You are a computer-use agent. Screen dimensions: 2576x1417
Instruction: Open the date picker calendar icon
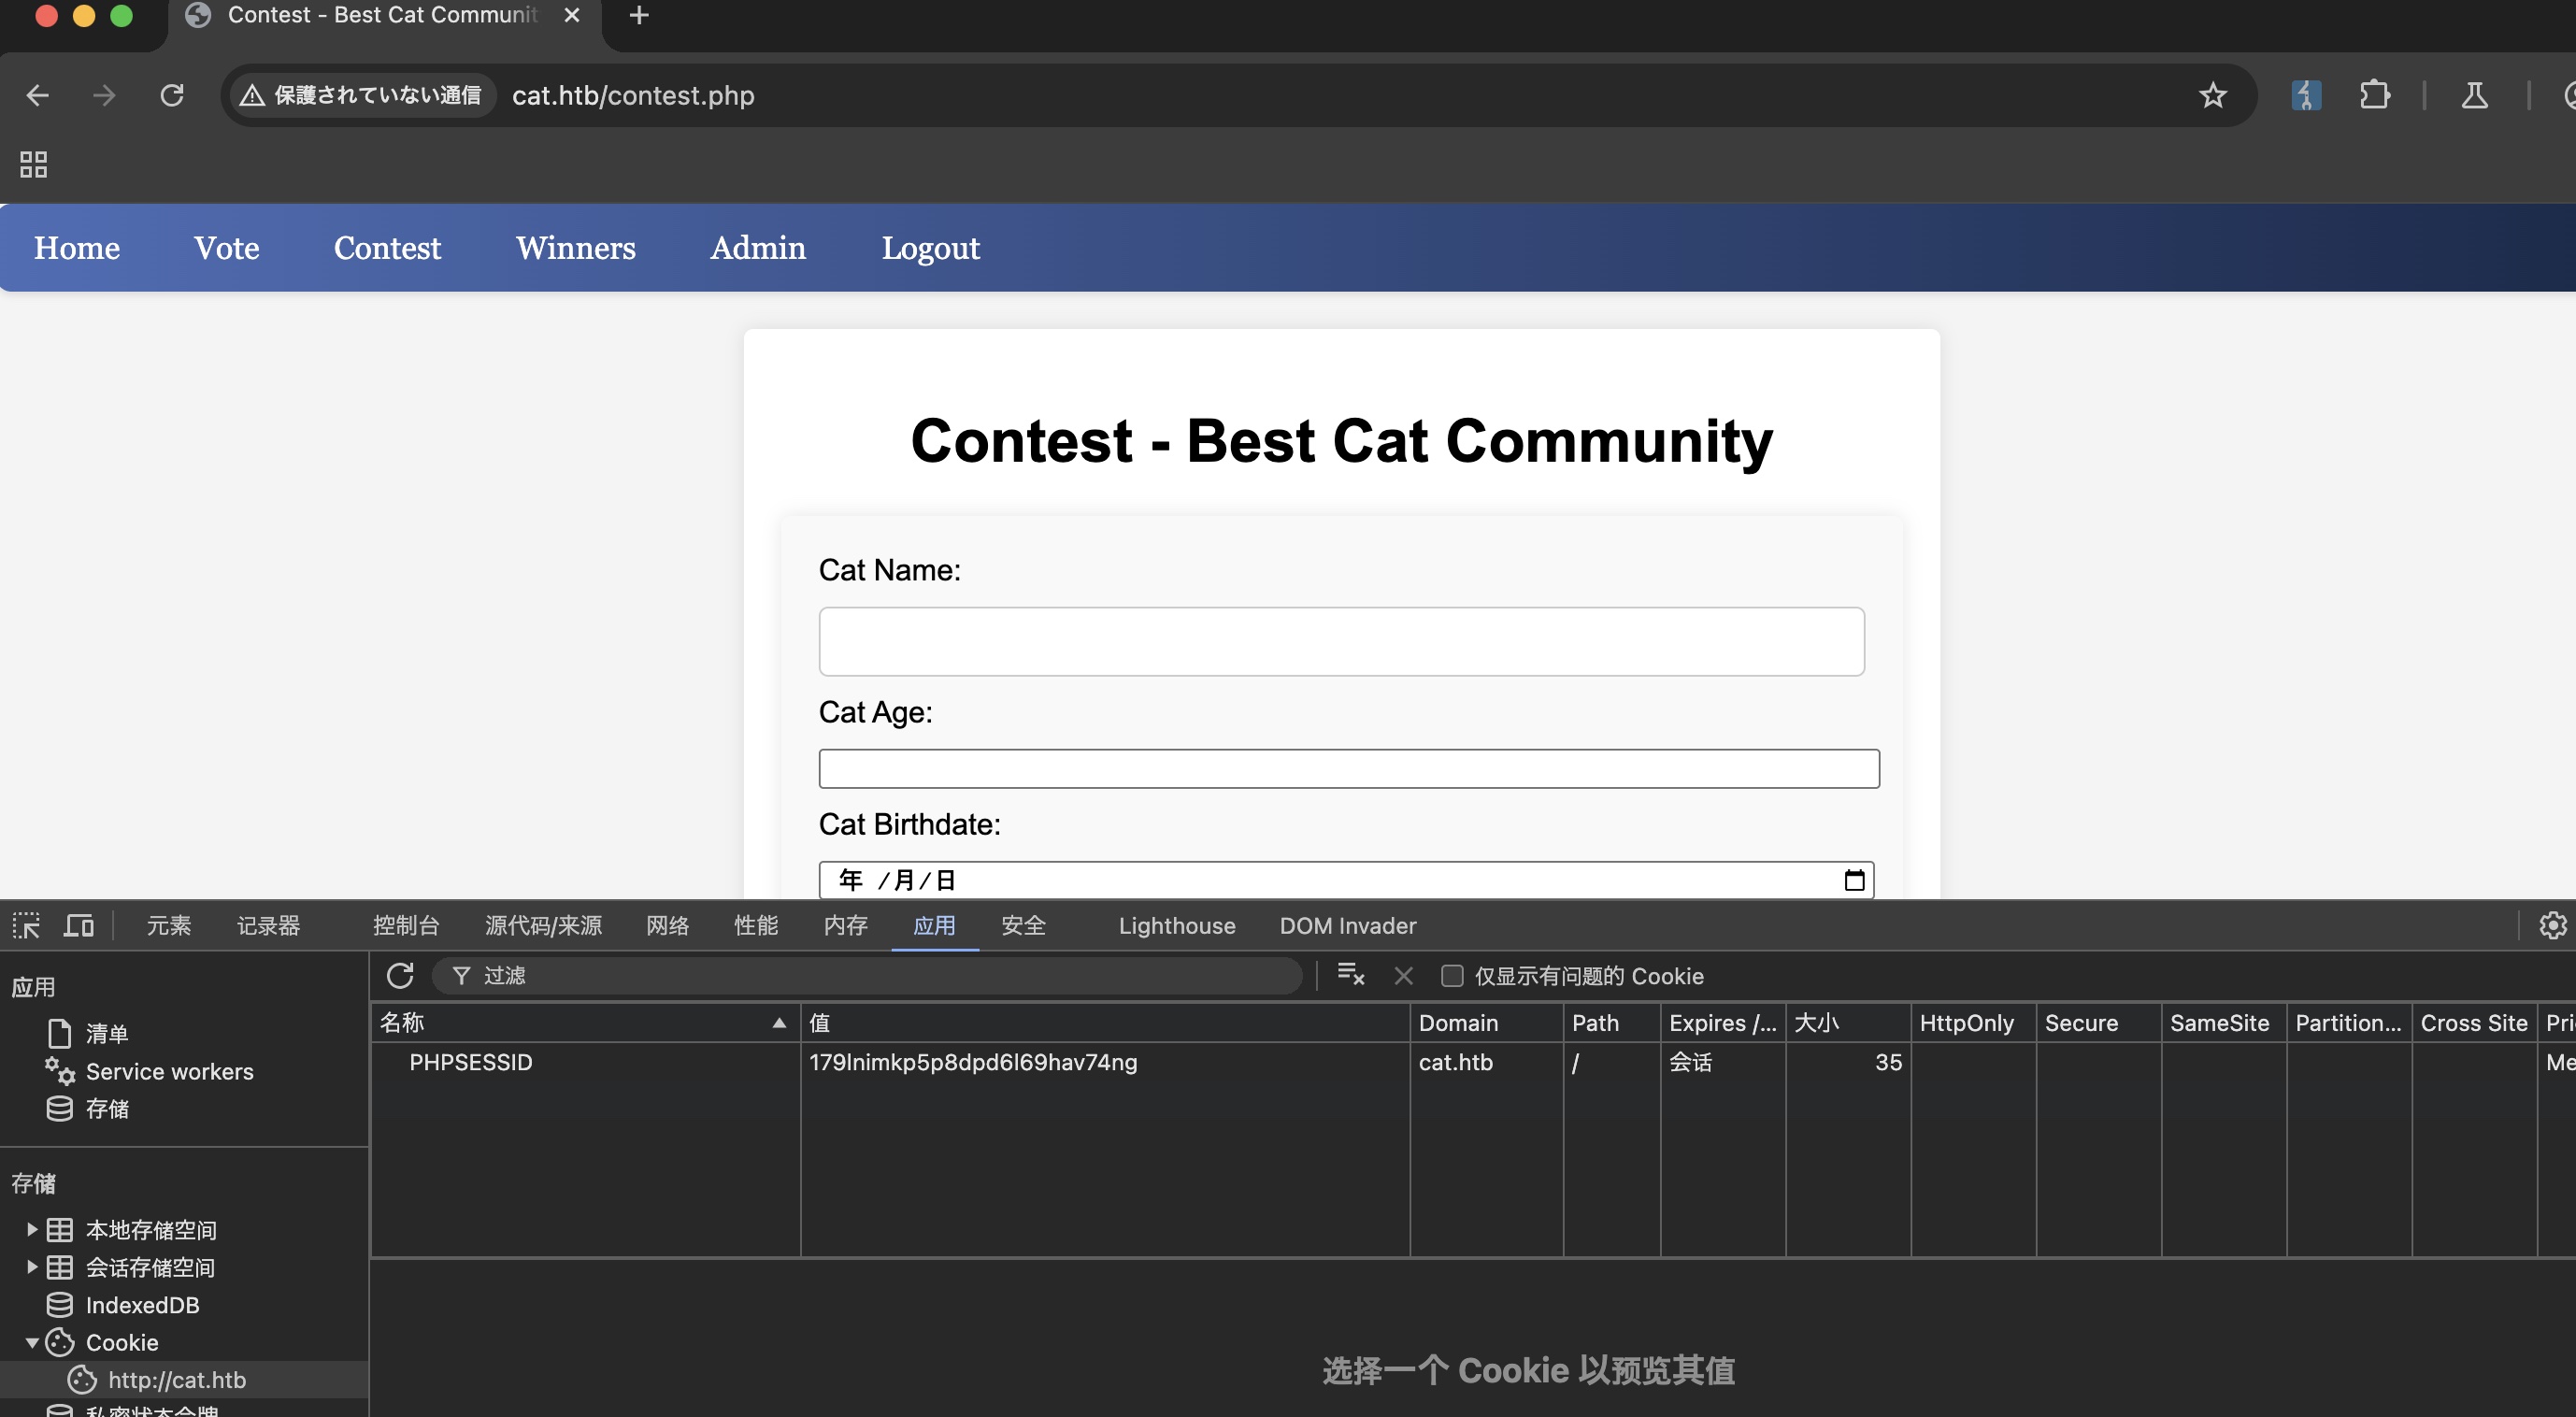coord(1854,880)
